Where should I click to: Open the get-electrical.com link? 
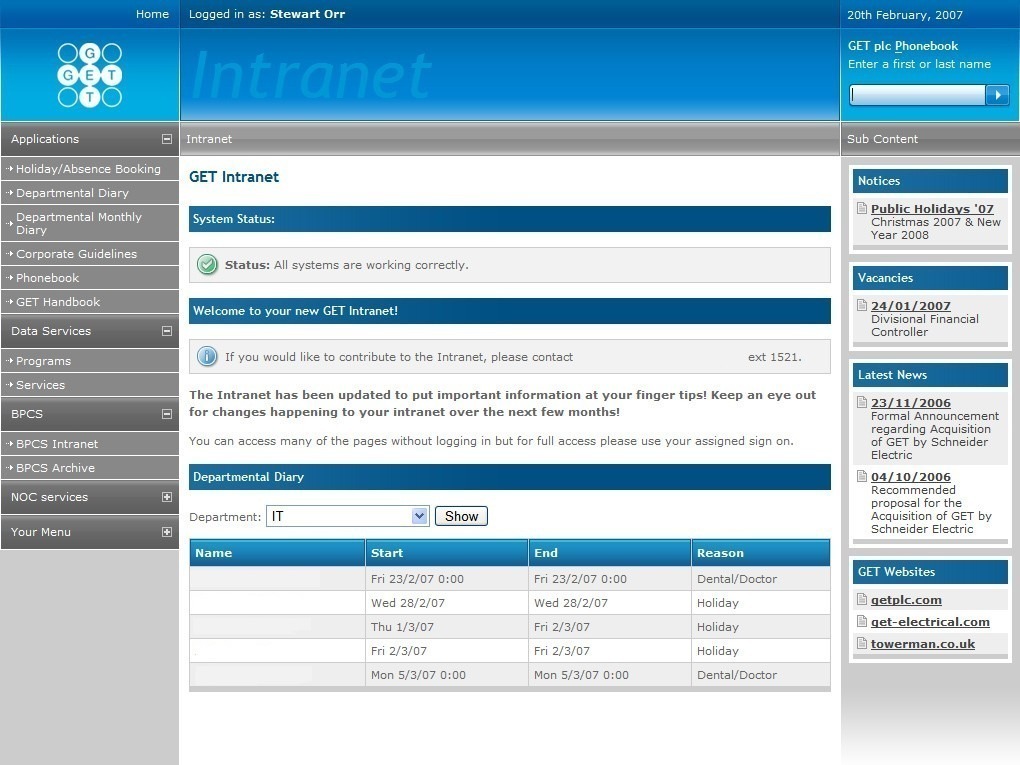tap(930, 622)
